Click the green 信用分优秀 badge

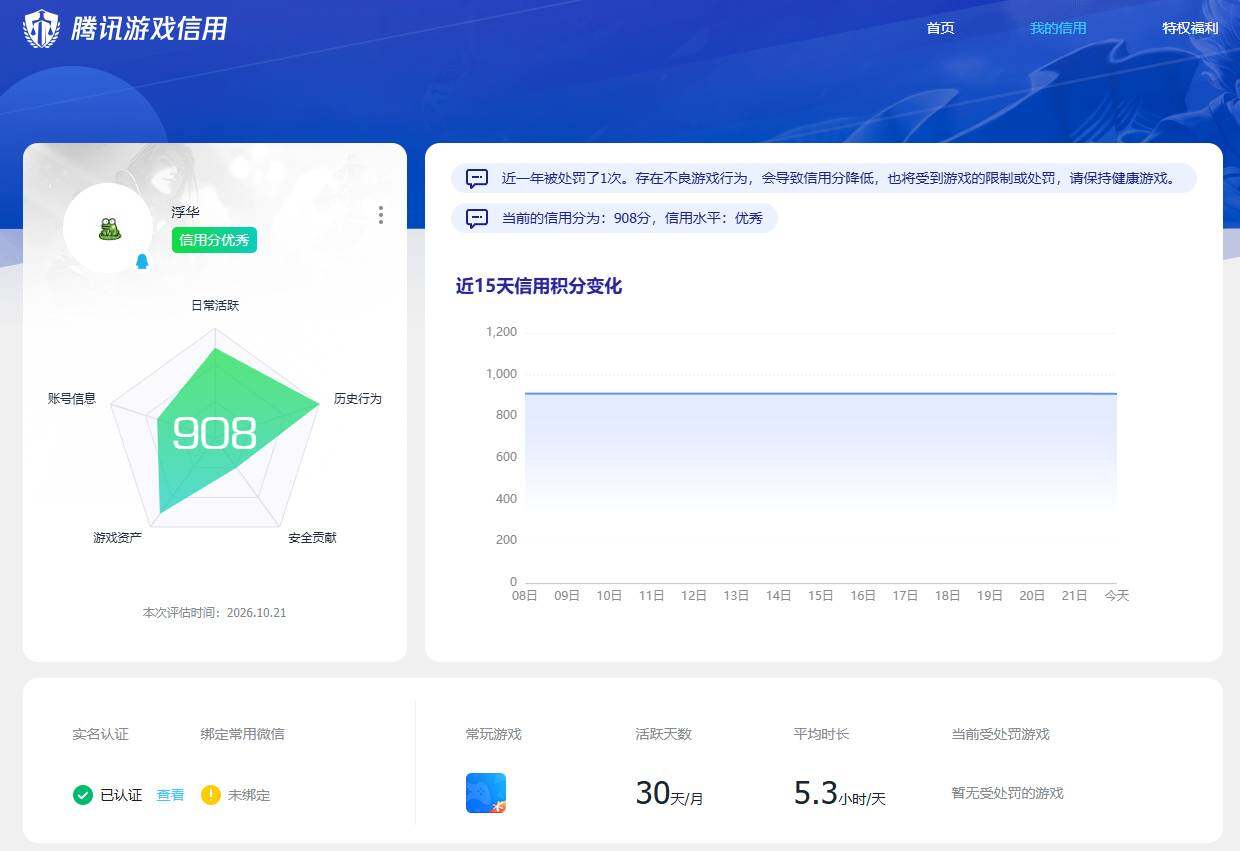pos(214,240)
